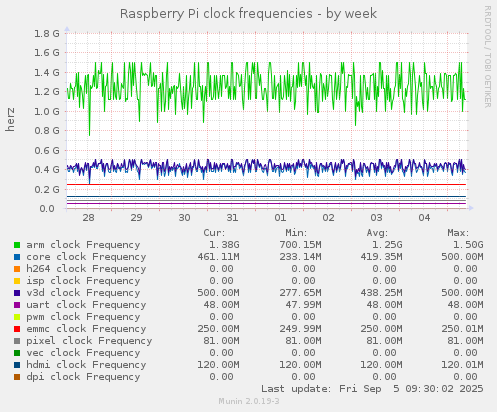
Task: Click the 1.4 G y-axis label
Action: (x=47, y=72)
